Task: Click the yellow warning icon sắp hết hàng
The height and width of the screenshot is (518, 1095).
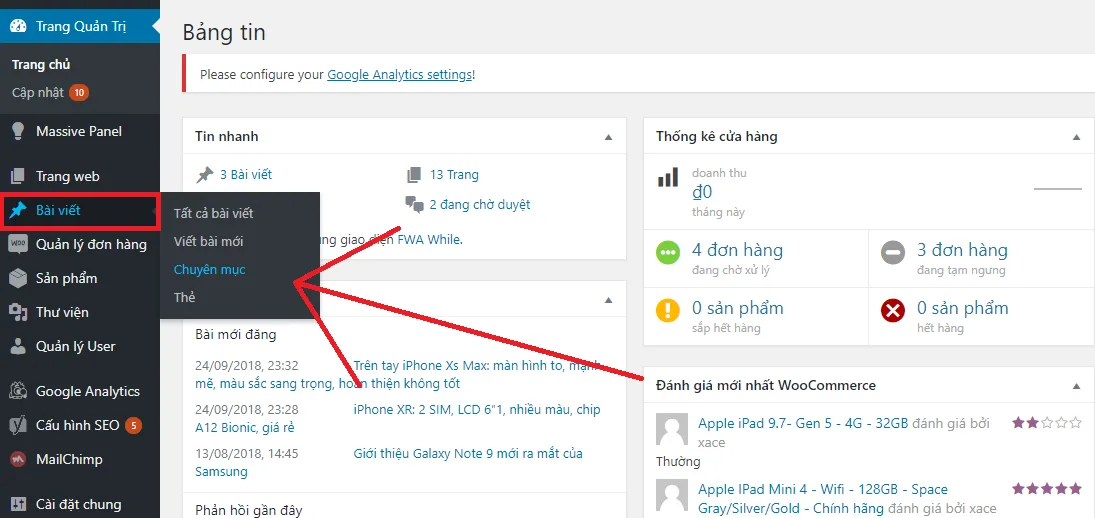Action: pyautogui.click(x=668, y=310)
